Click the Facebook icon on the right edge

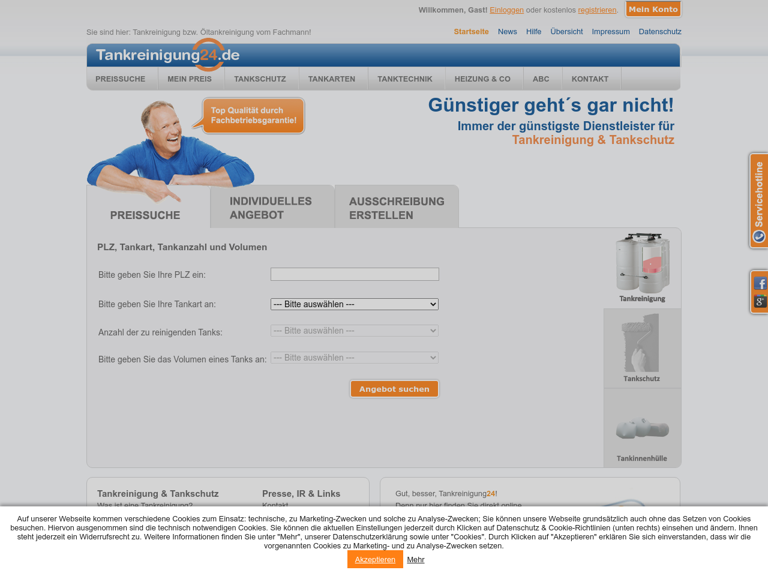pos(760,284)
